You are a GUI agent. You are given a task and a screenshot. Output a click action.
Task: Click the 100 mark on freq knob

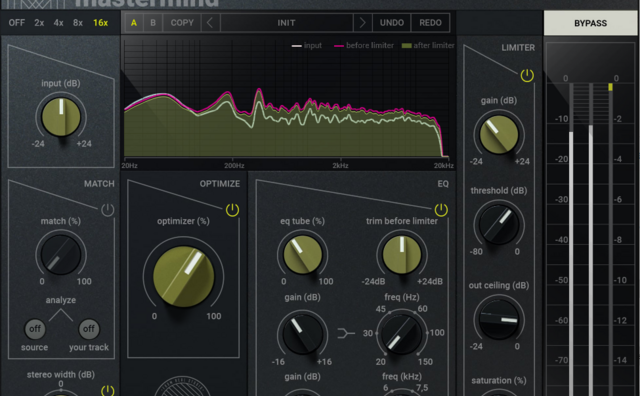437,333
